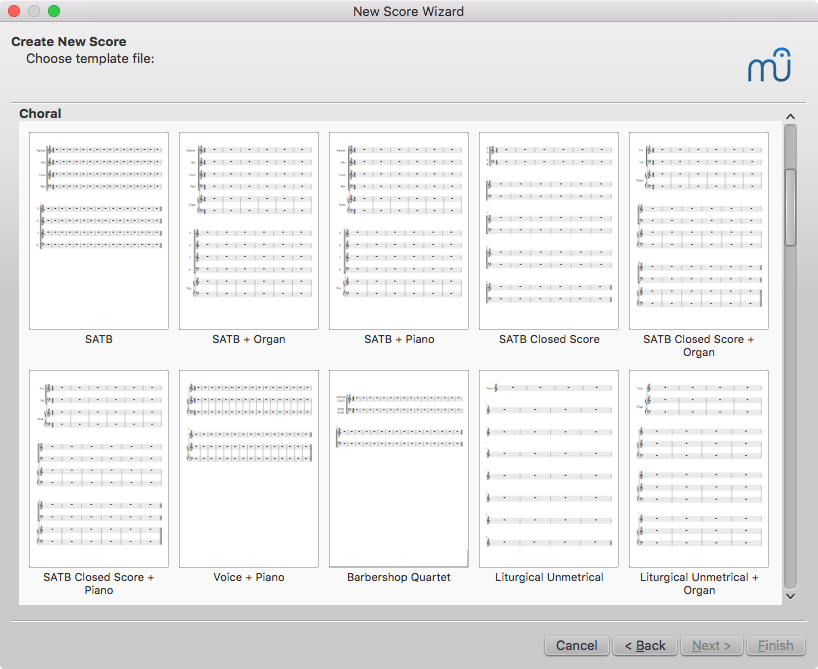This screenshot has width=818, height=669.
Task: Choose SATB Closed Score + Organ template
Action: point(699,231)
